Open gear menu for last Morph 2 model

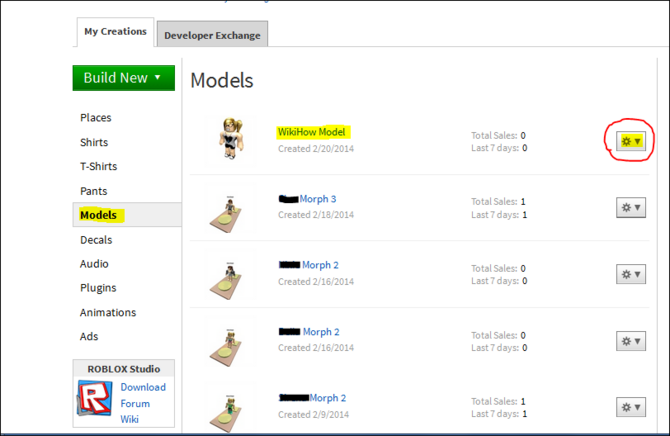631,407
